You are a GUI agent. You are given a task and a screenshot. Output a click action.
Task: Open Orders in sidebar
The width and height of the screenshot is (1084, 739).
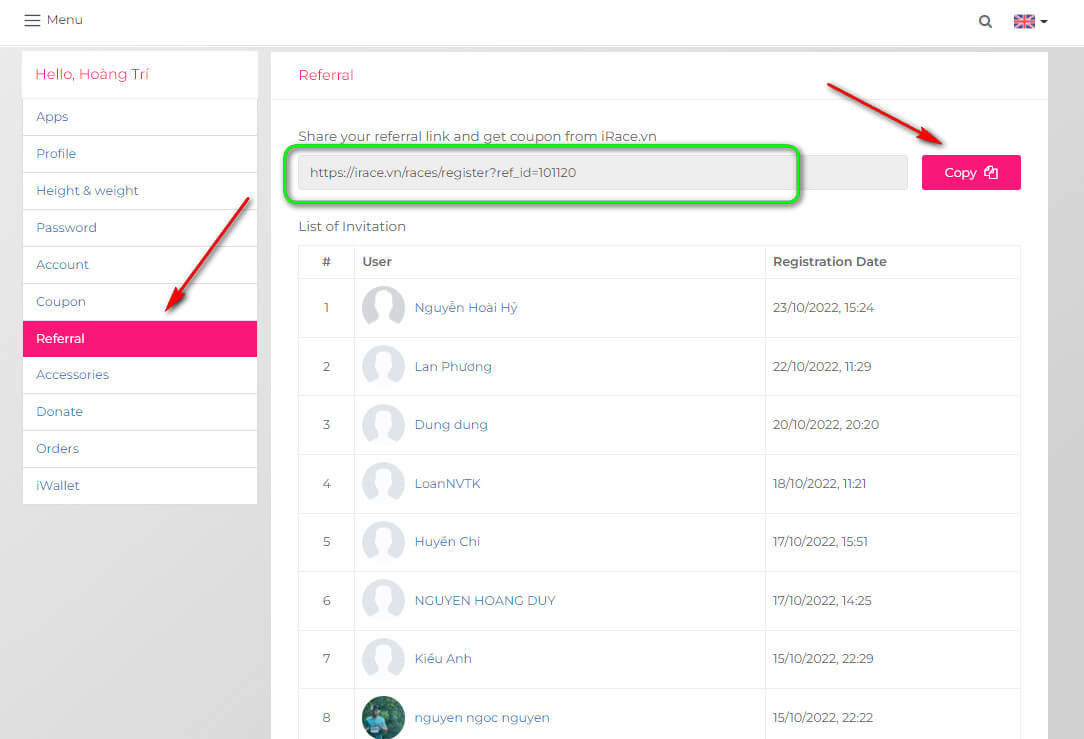pyautogui.click(x=140, y=449)
